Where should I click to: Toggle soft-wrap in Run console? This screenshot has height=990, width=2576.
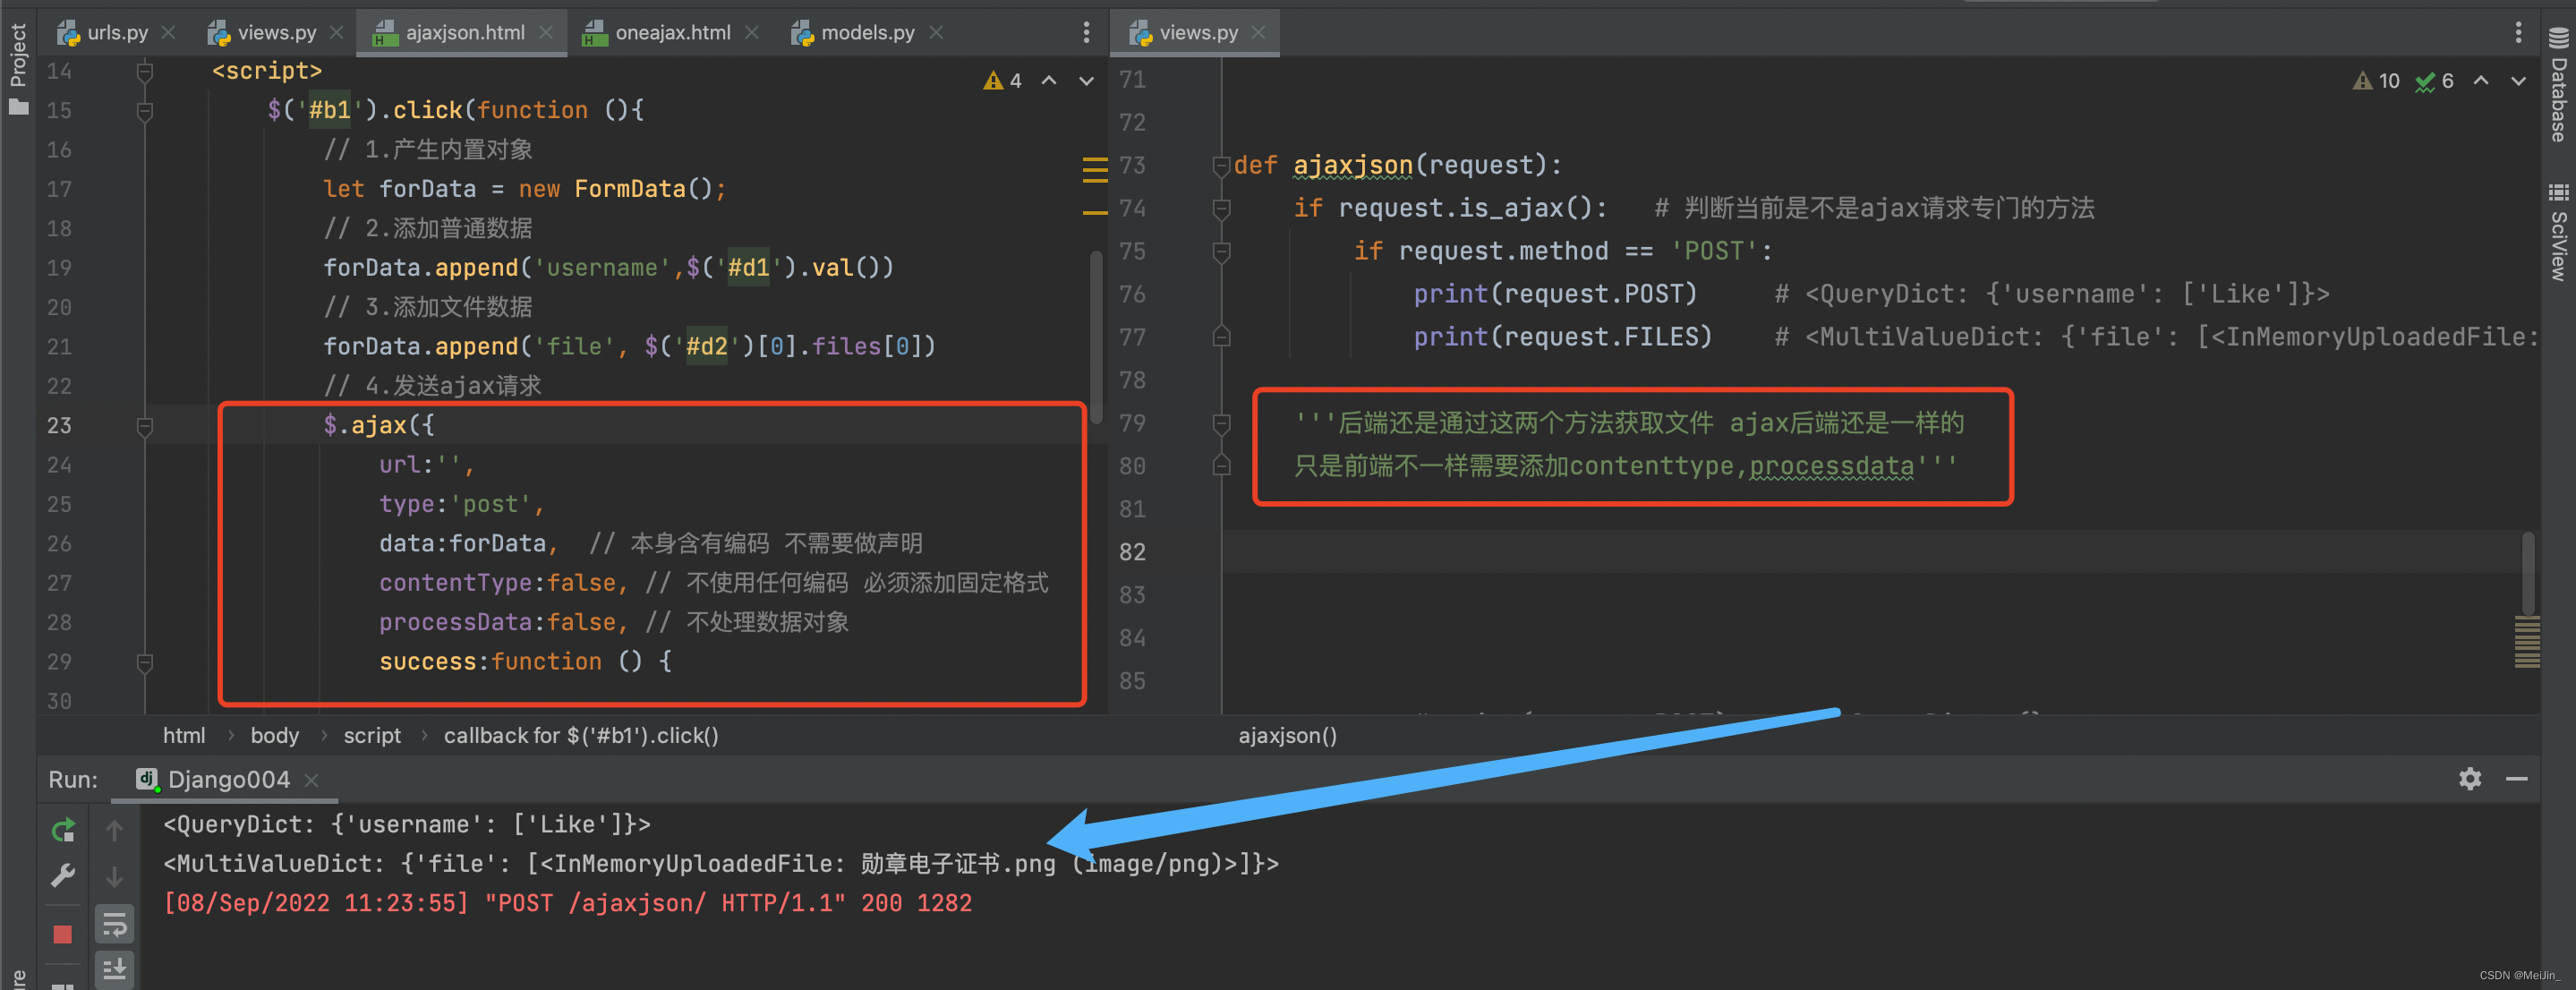click(x=115, y=924)
